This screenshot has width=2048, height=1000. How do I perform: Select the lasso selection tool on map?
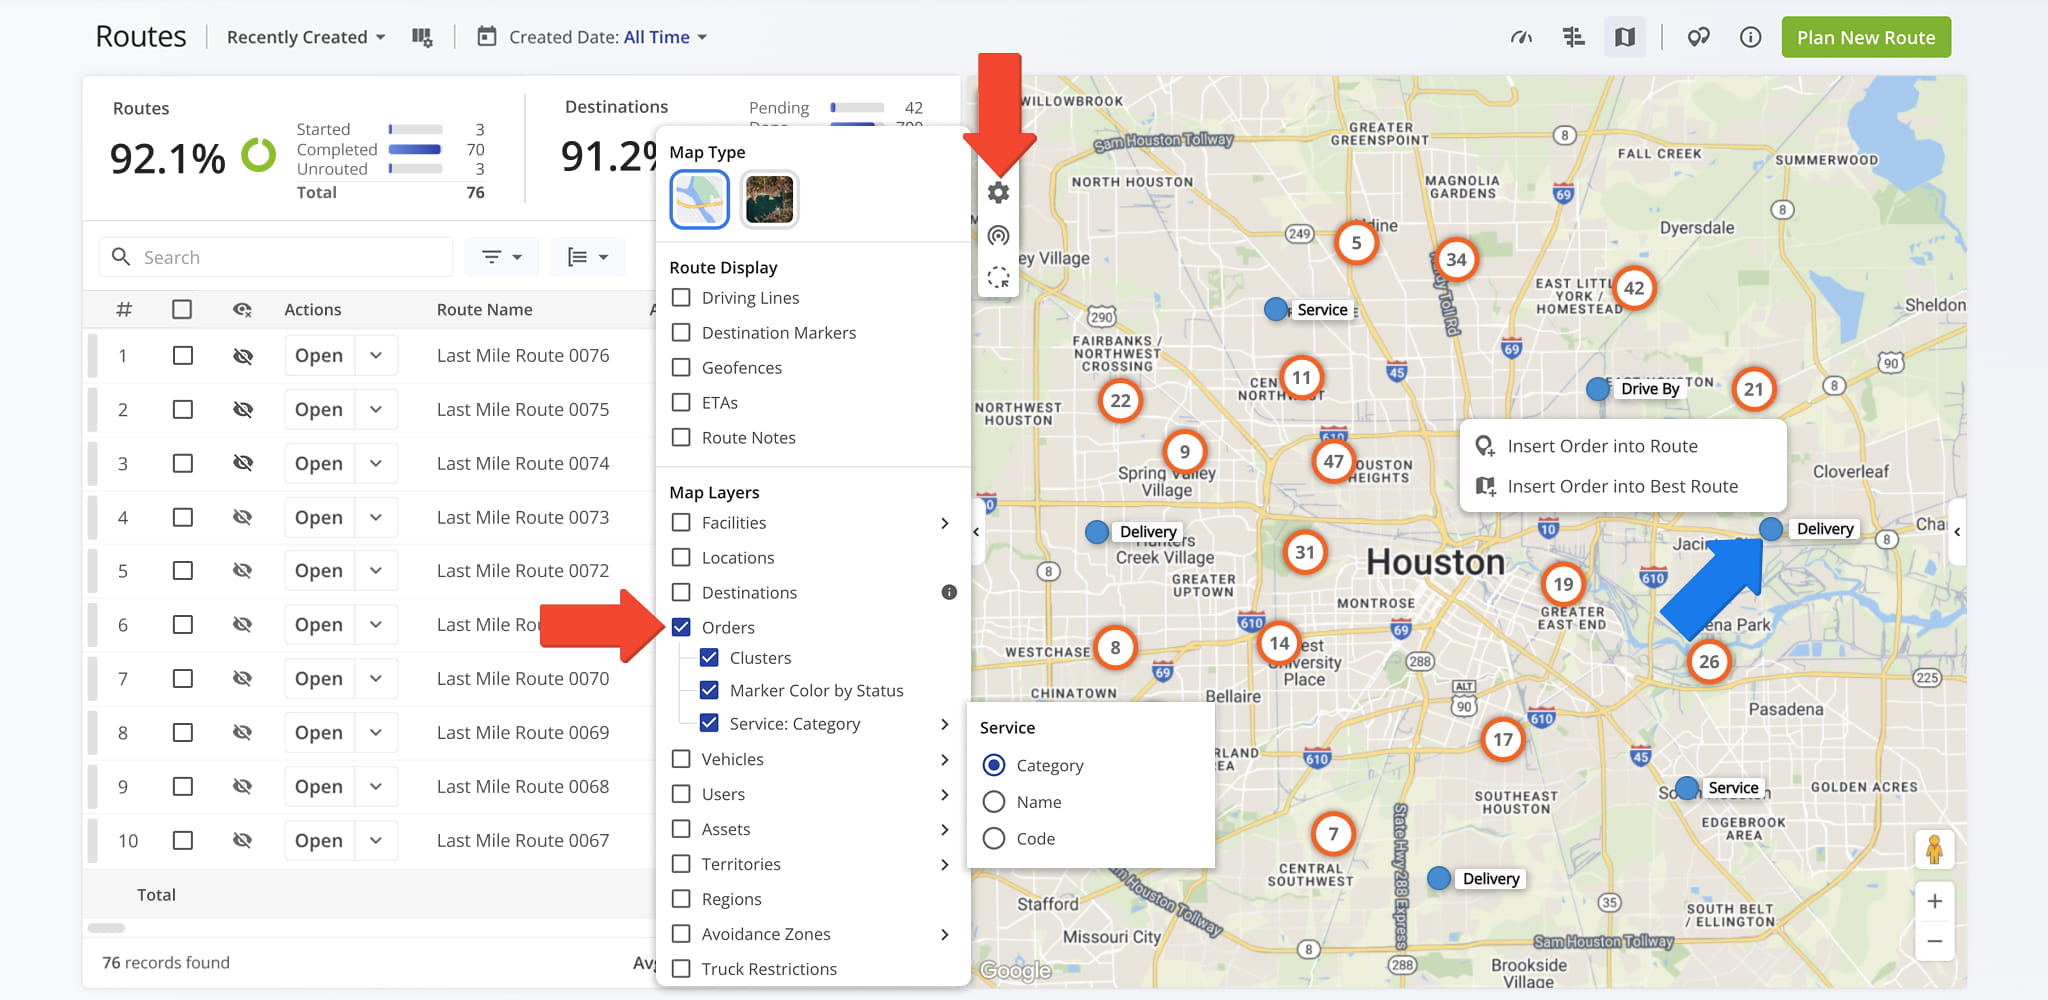point(998,277)
